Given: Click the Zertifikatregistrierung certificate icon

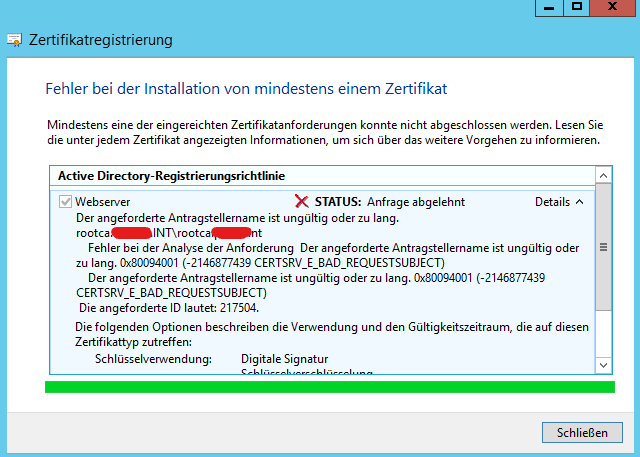Looking at the screenshot, I should coord(15,40).
